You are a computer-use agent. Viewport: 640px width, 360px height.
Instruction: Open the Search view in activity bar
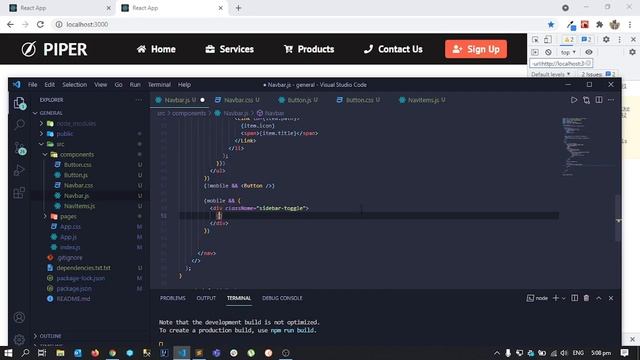[19, 124]
